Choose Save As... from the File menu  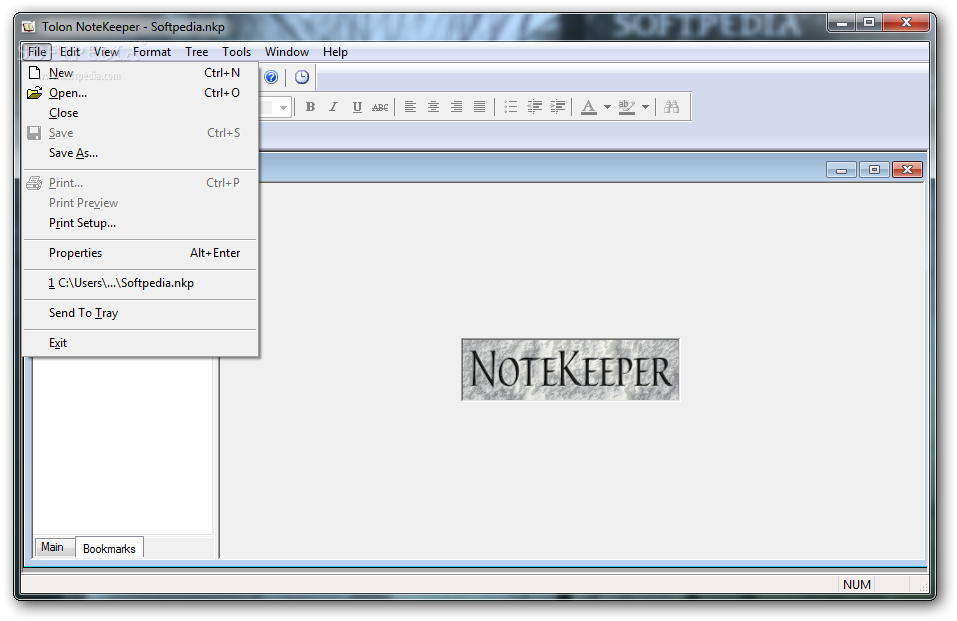coord(140,153)
